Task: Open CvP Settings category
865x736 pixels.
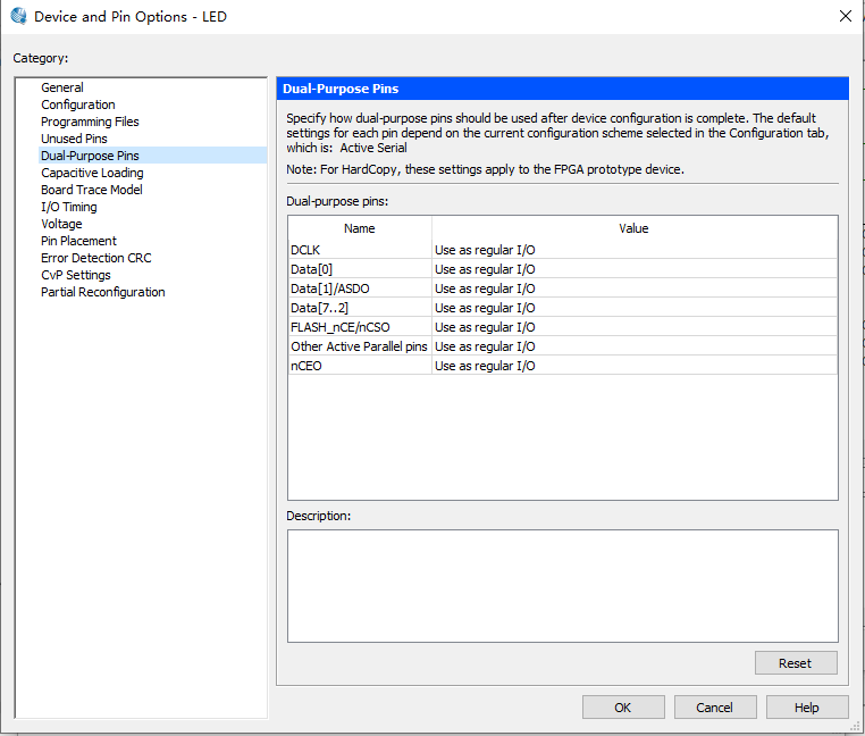Action: pyautogui.click(x=76, y=275)
